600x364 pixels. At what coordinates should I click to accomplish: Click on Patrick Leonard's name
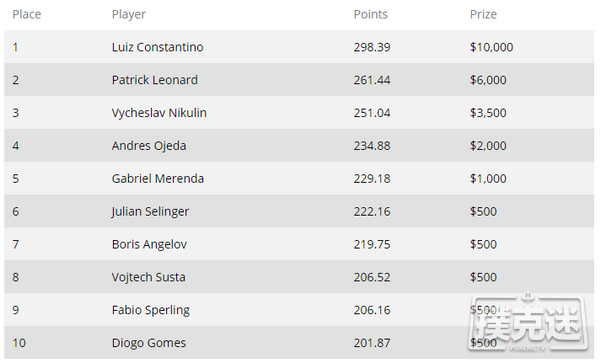[155, 80]
